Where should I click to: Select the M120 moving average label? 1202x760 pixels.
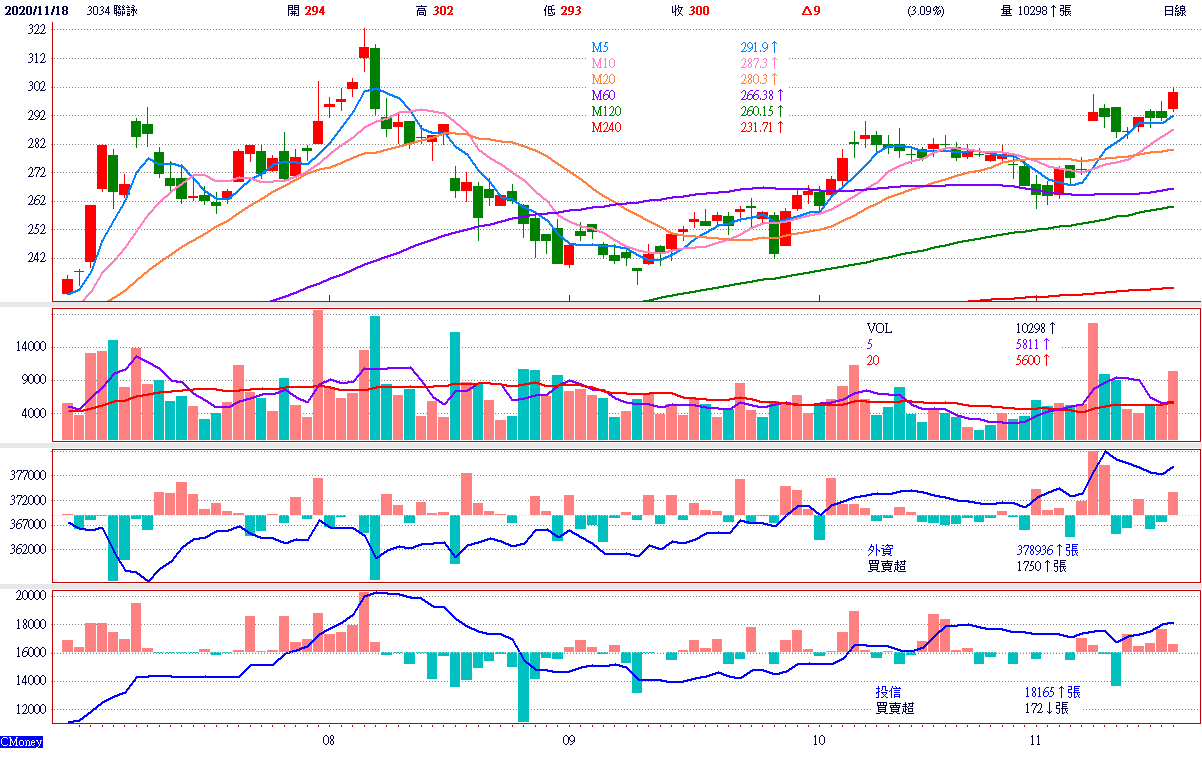[606, 111]
